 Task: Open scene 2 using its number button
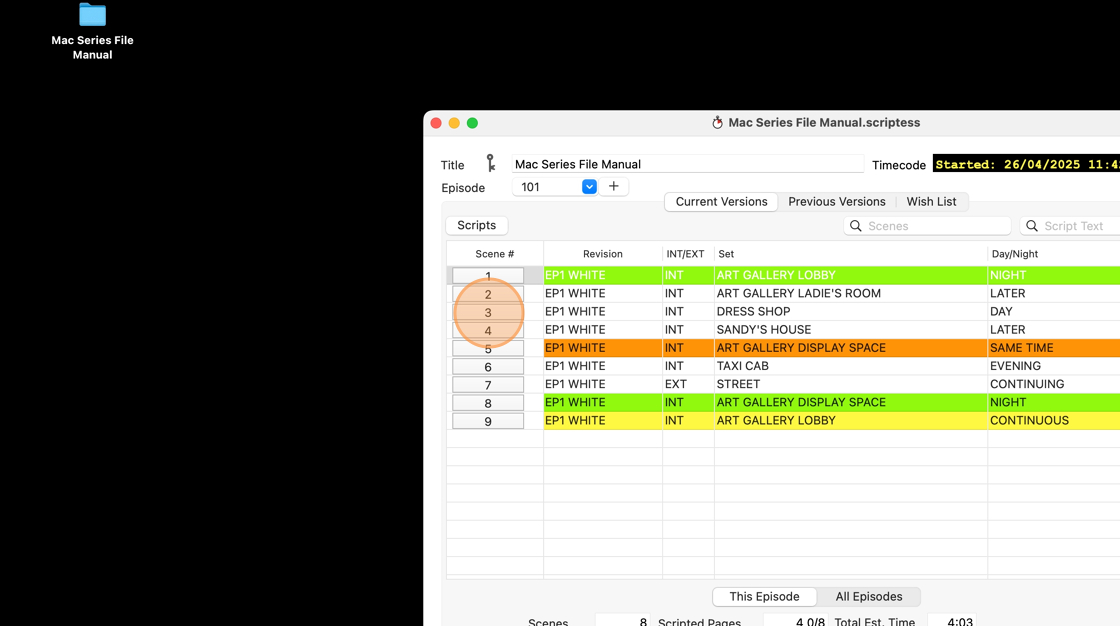[488, 294]
